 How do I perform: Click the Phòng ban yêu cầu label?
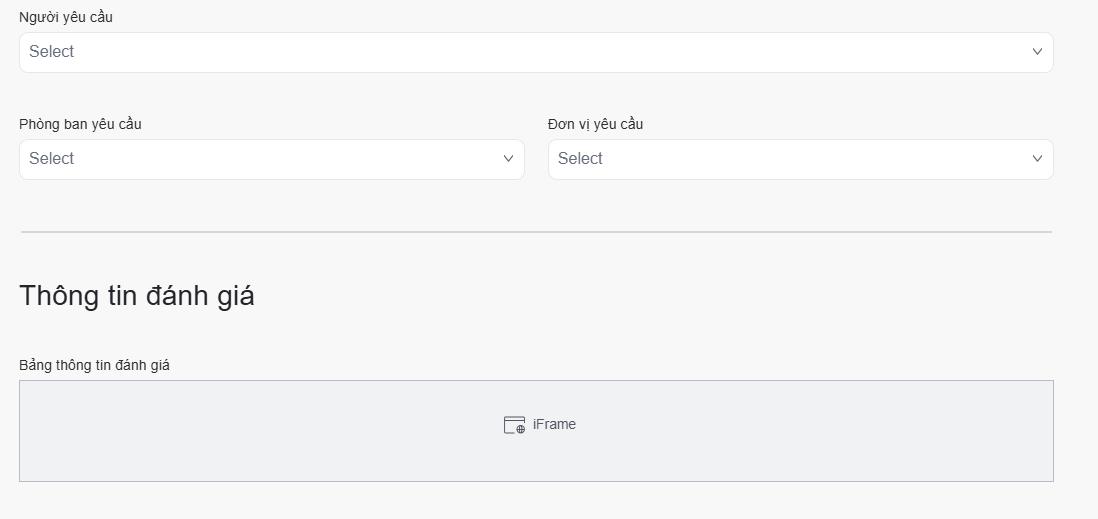(80, 124)
